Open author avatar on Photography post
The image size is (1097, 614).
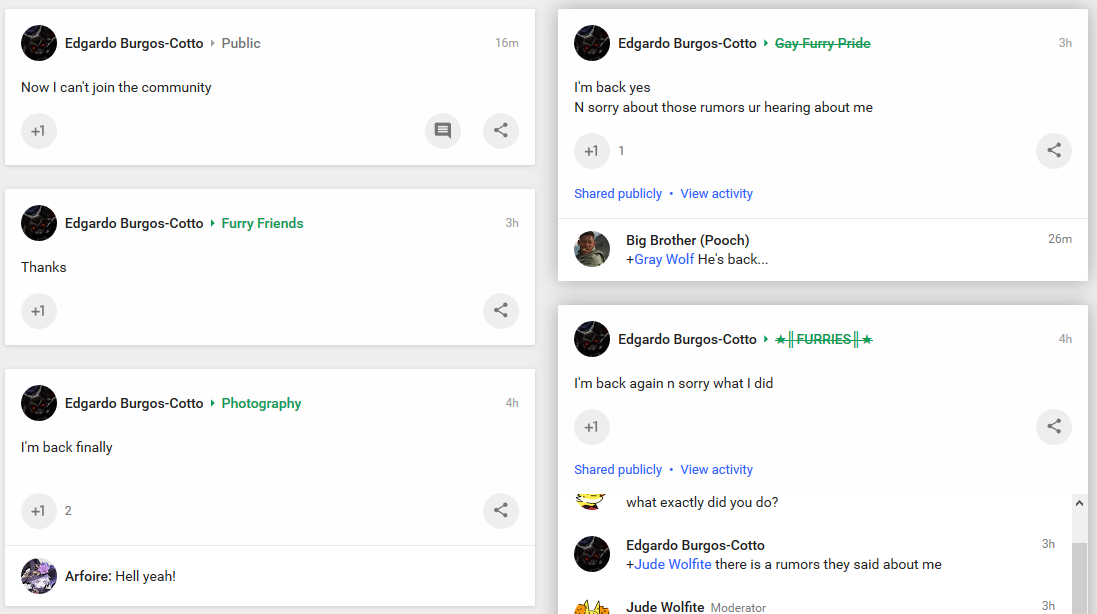point(39,403)
